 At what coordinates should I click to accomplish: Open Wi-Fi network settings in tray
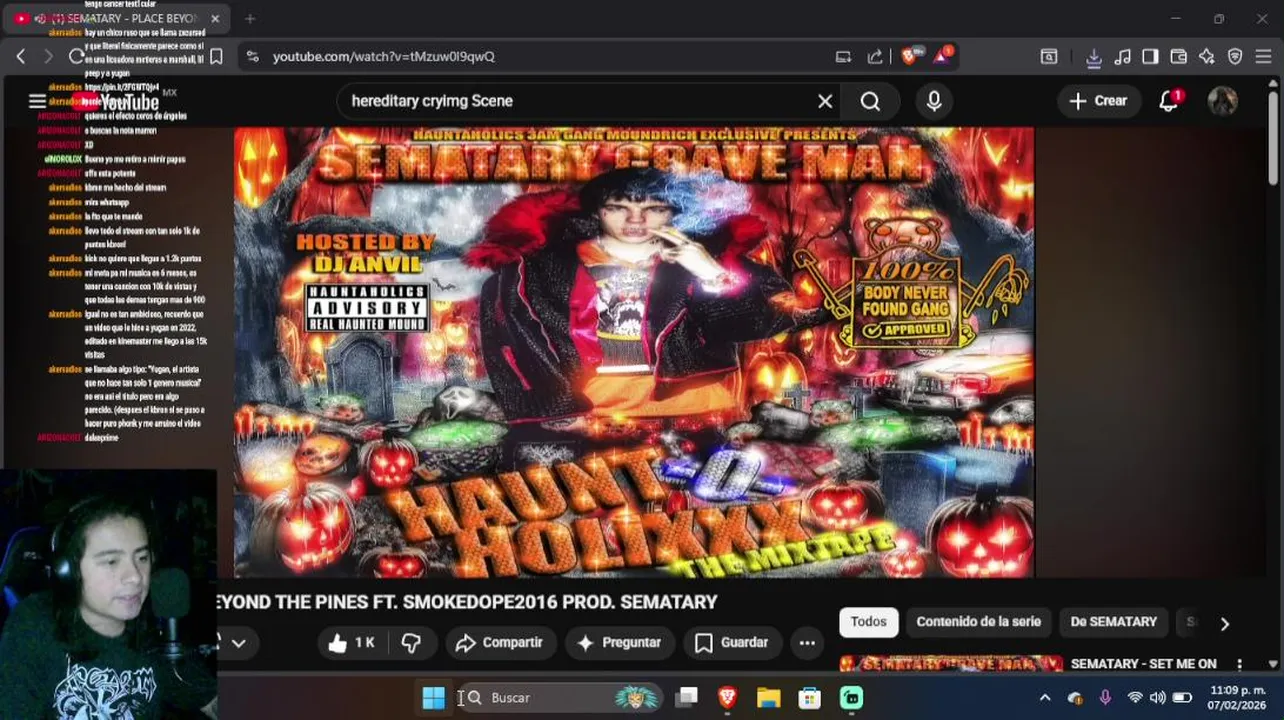point(1135,698)
